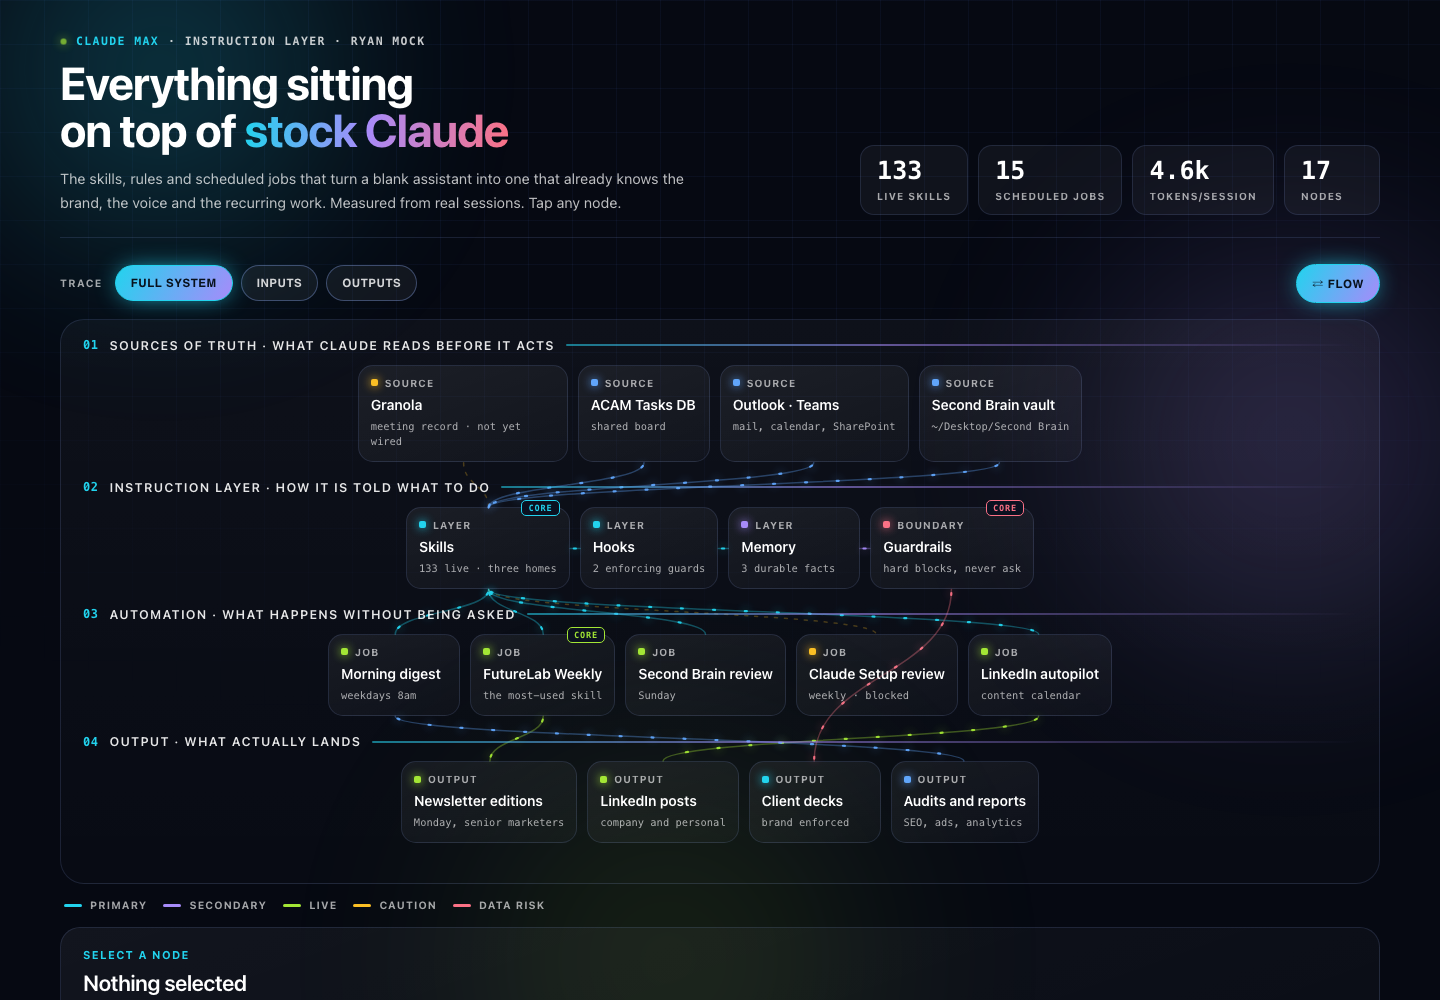The image size is (1440, 1000).
Task: Select the Second Brain vault node
Action: (1000, 413)
